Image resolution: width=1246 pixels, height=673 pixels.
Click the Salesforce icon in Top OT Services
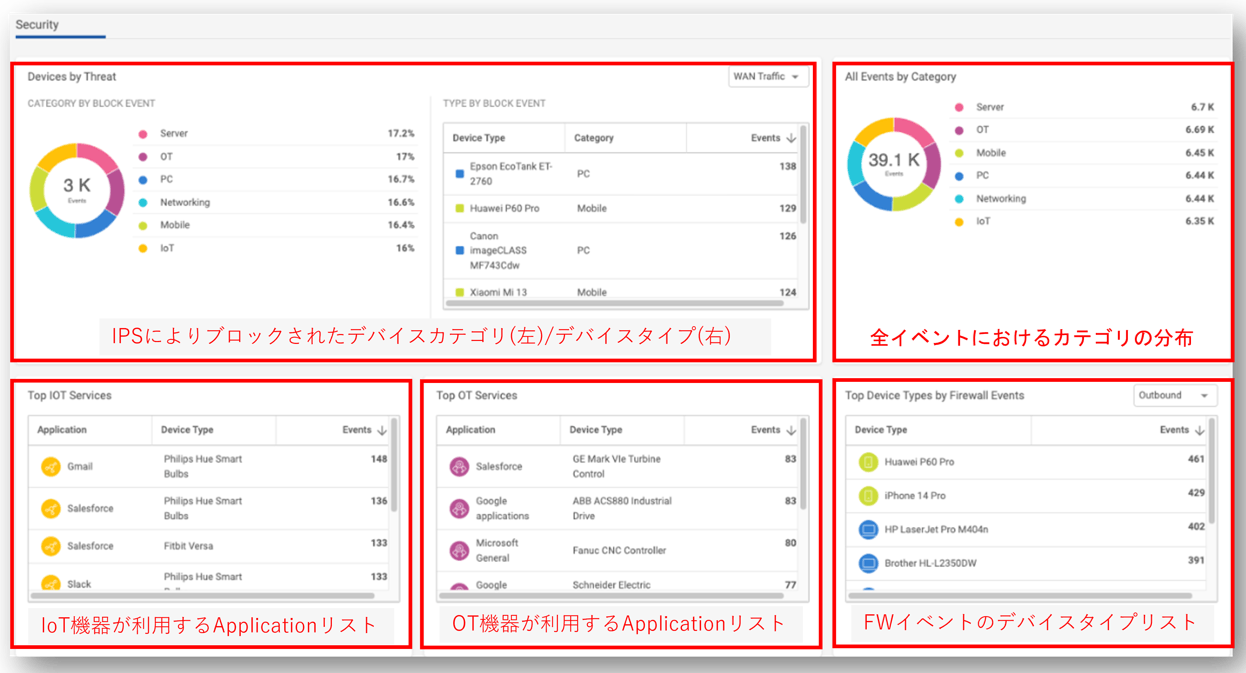459,467
